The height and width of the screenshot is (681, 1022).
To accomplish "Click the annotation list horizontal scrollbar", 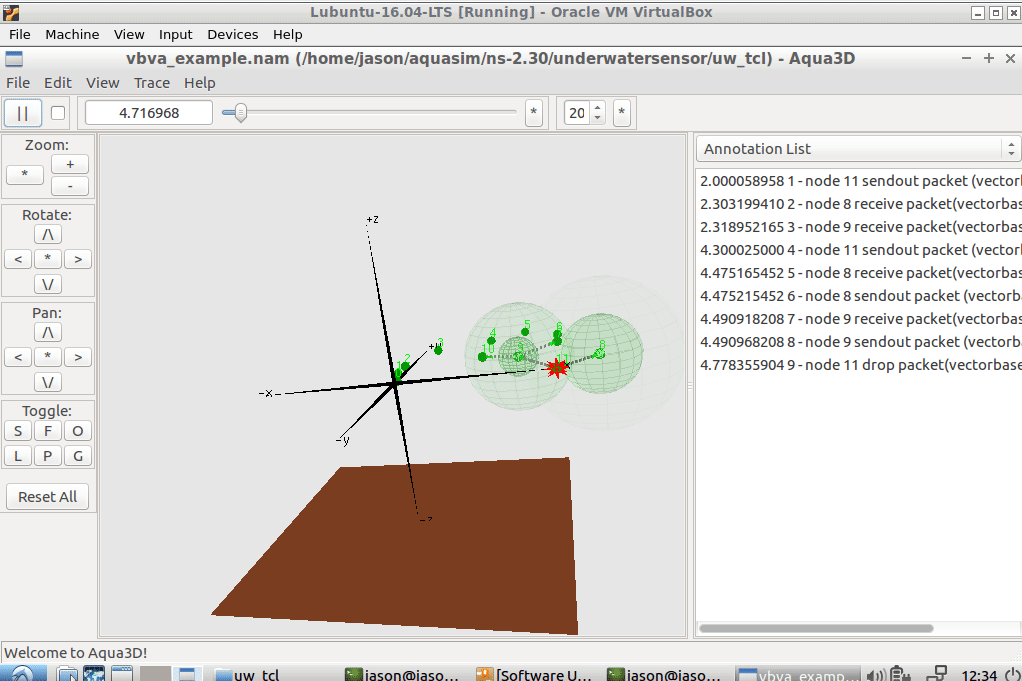I will point(816,628).
